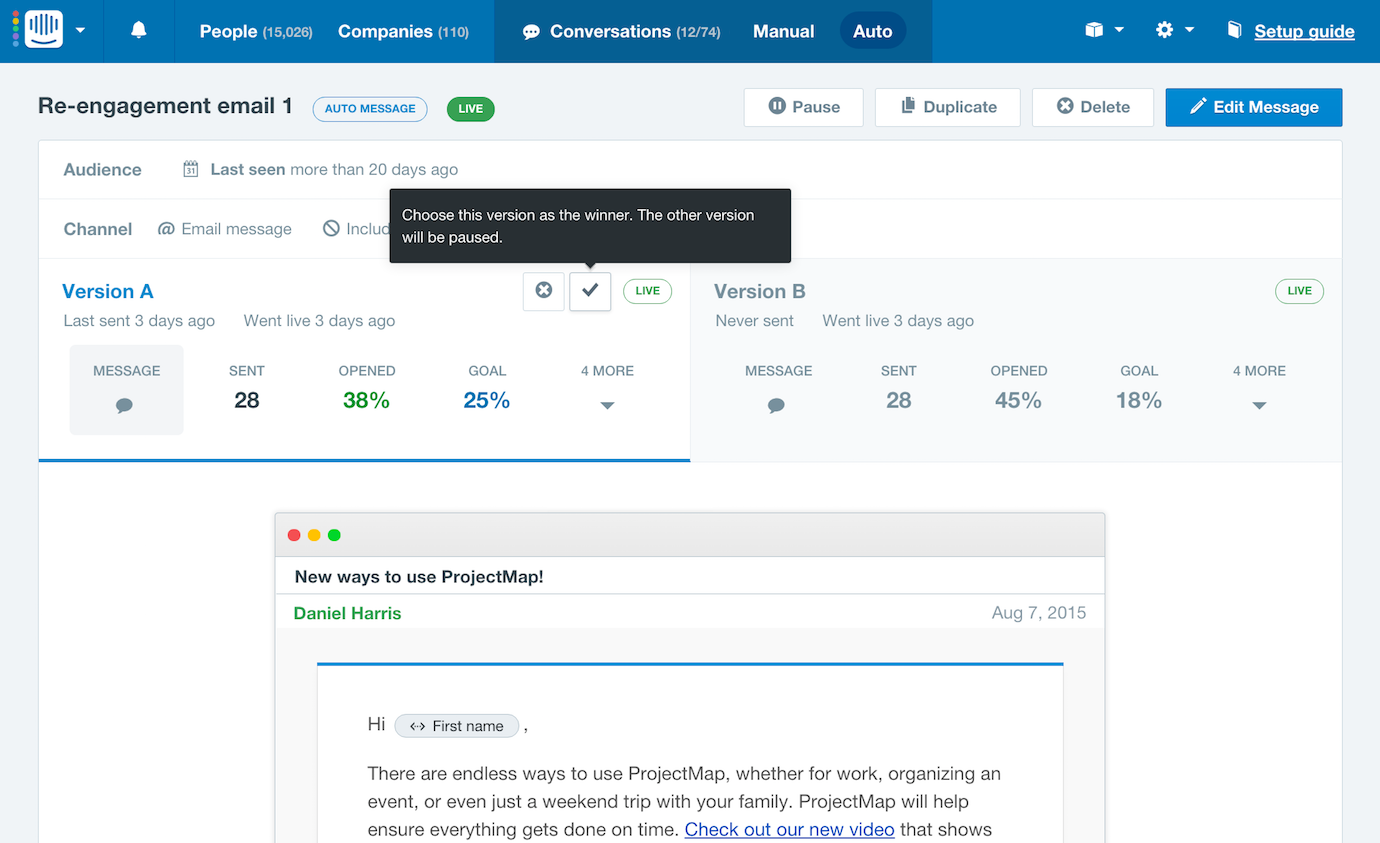Screen dimensions: 1380x843
Task: Select the Email message channel label
Action: [x=236, y=229]
